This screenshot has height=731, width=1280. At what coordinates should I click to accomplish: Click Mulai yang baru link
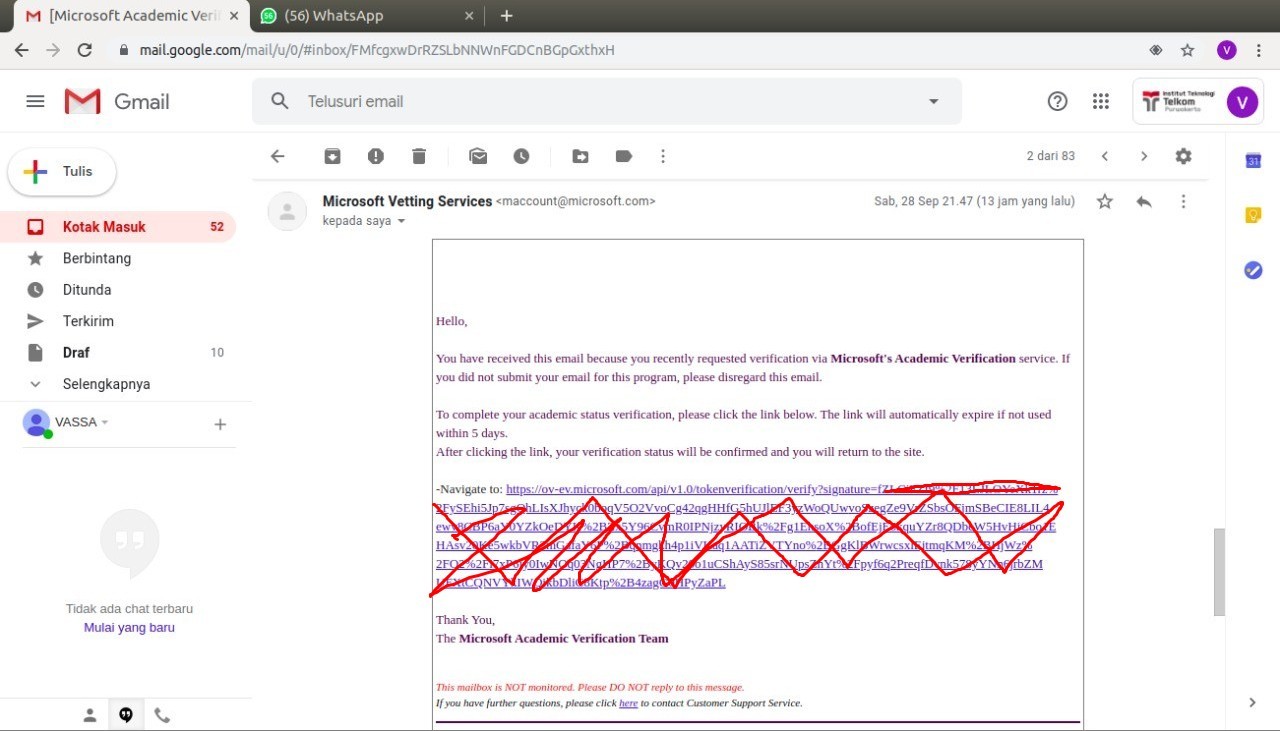tap(129, 628)
